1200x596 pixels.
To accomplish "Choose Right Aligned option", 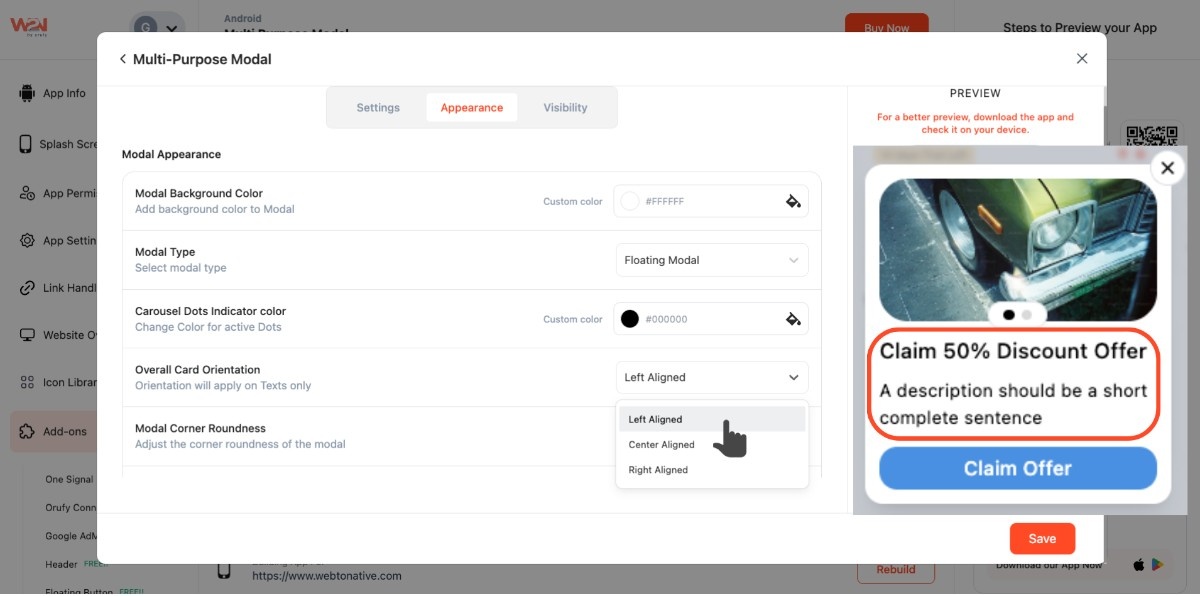I will (657, 470).
